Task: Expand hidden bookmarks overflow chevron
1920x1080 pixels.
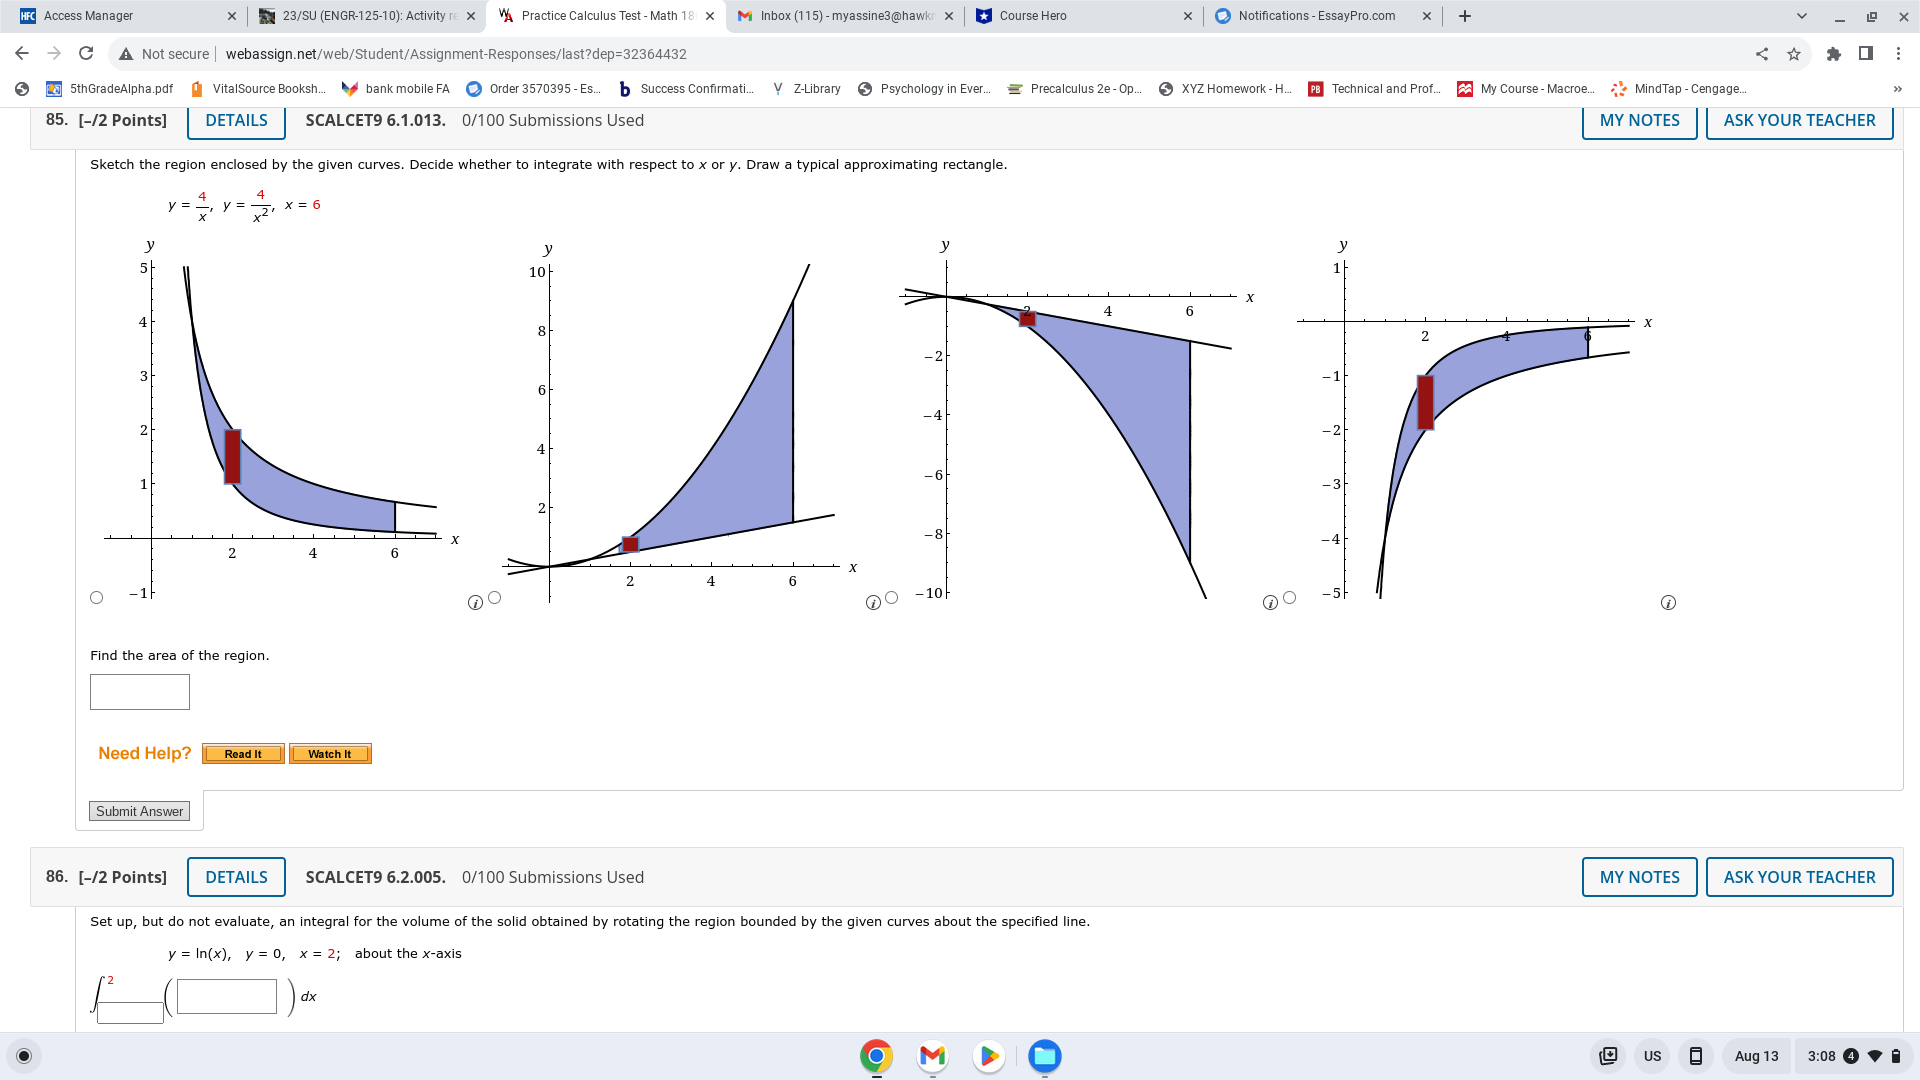Action: click(1897, 89)
